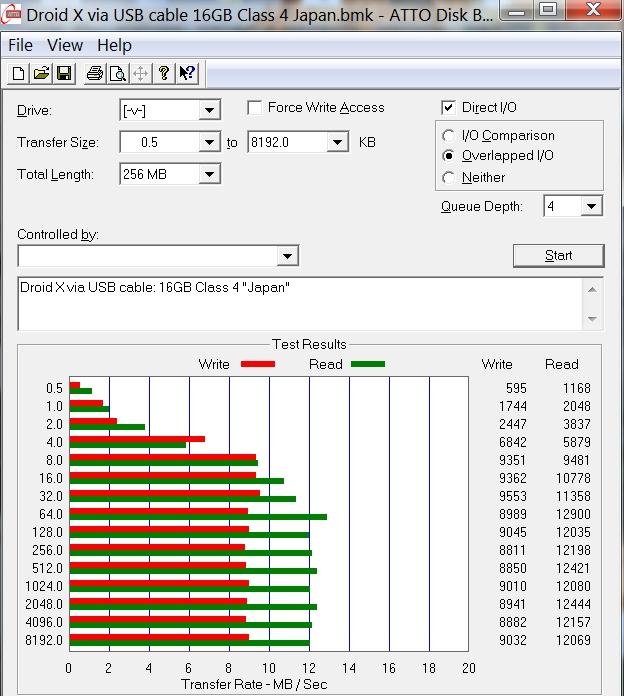Click description box scroll down arrow
The image size is (624, 696).
592,319
